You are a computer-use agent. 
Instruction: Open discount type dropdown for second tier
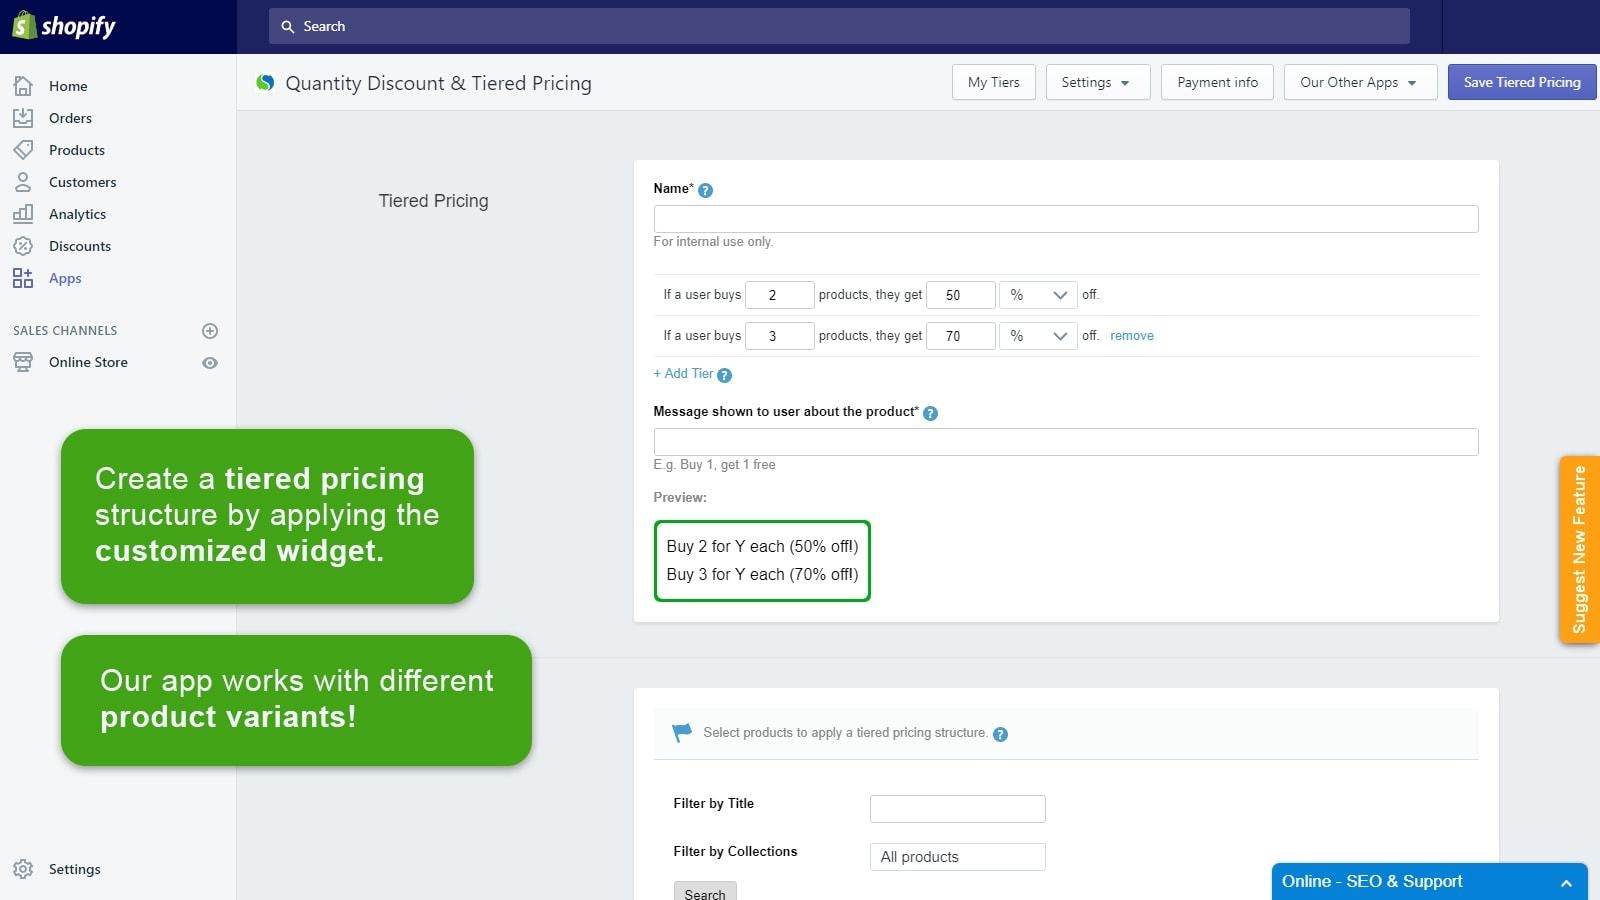point(1038,336)
